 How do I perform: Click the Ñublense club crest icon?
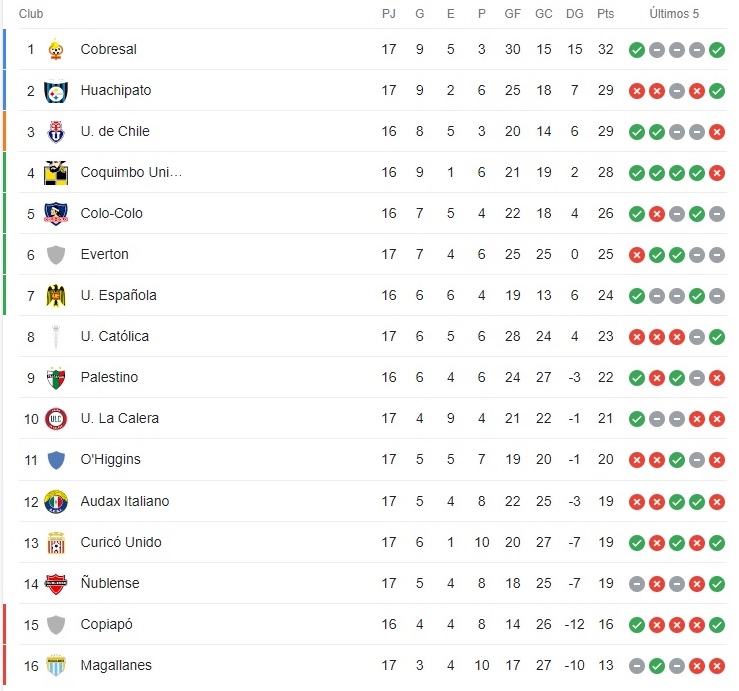coord(56,583)
